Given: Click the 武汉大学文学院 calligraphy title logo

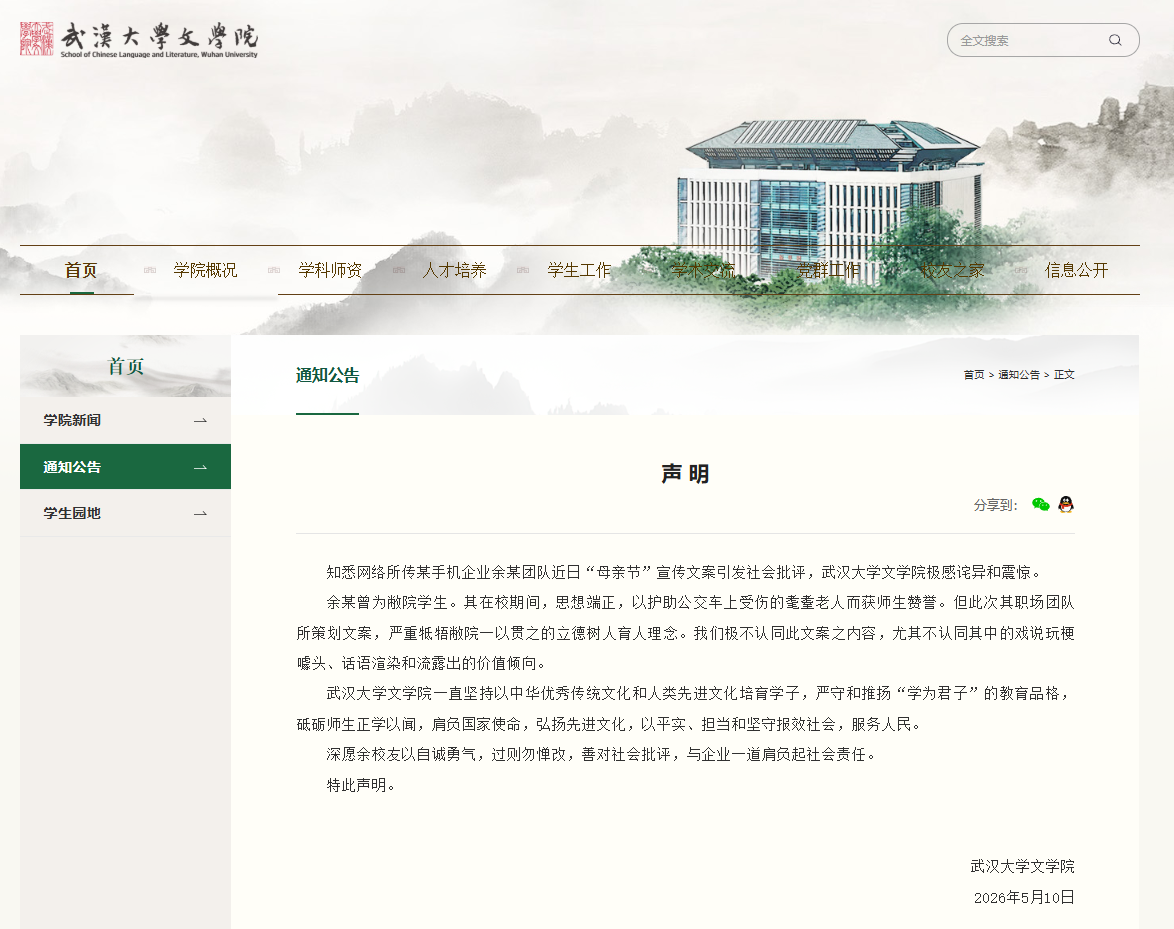Looking at the screenshot, I should 159,39.
